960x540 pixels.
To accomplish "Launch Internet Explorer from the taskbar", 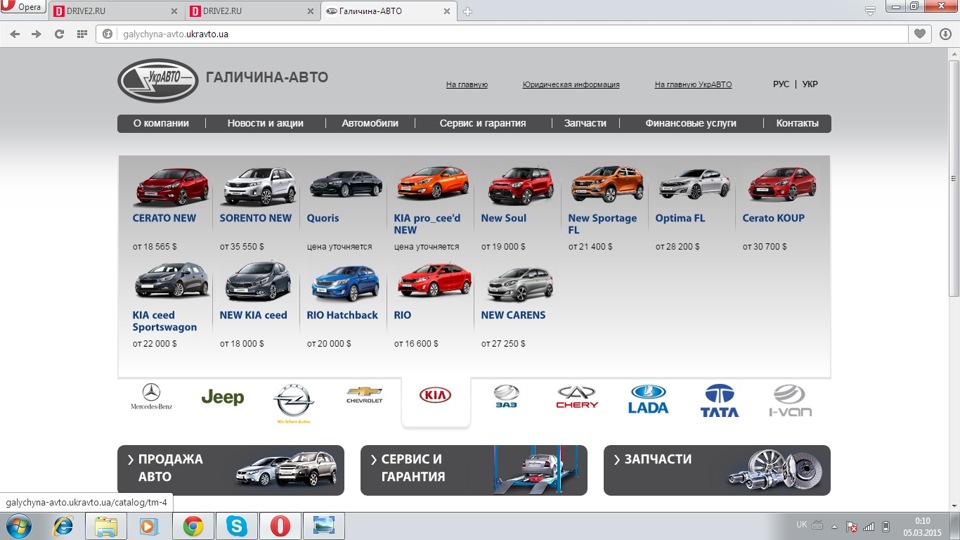I will click(63, 526).
